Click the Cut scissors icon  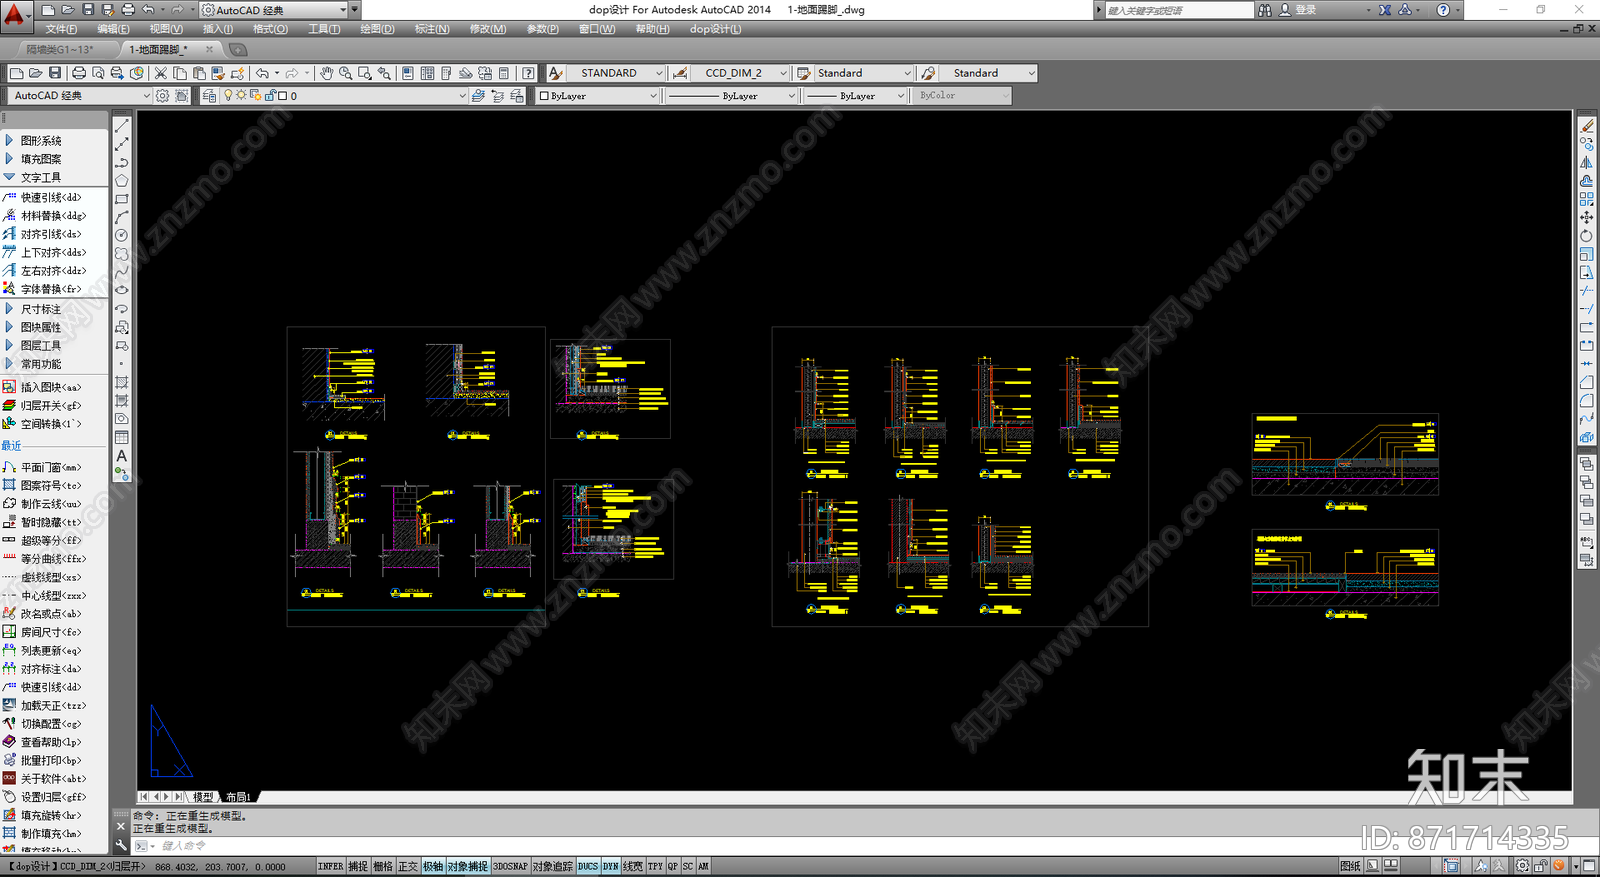pos(160,73)
